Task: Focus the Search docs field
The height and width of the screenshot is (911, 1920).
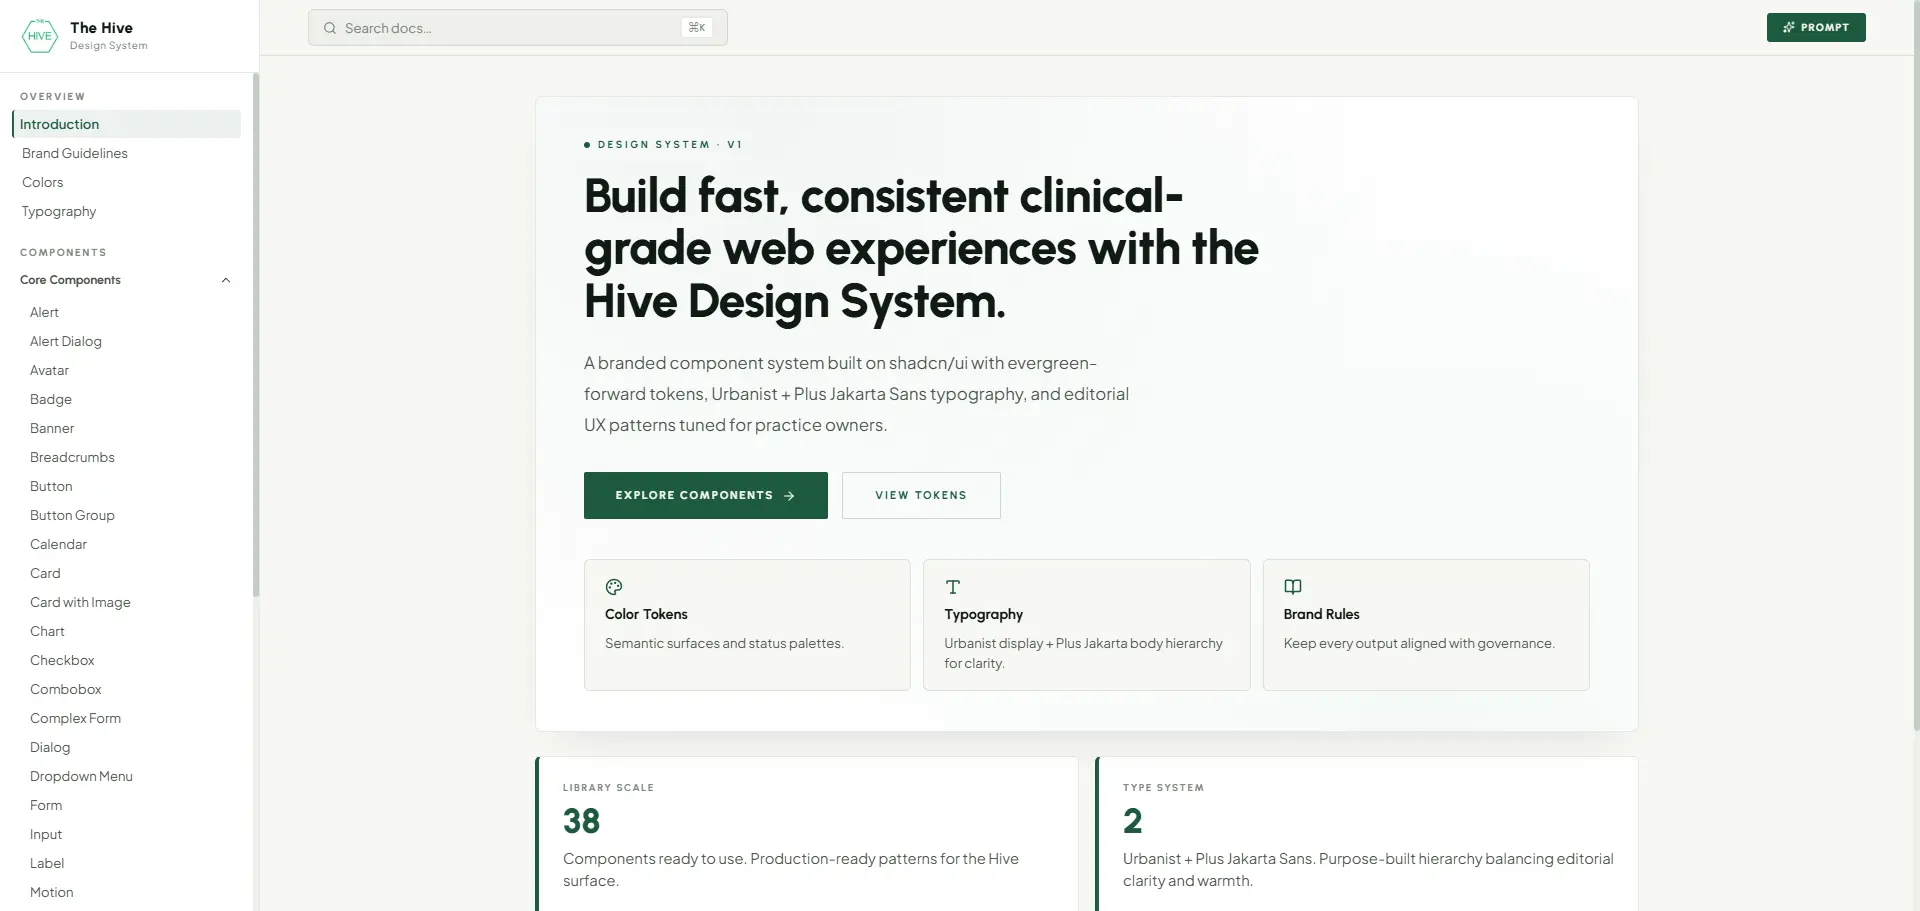Action: pyautogui.click(x=517, y=28)
